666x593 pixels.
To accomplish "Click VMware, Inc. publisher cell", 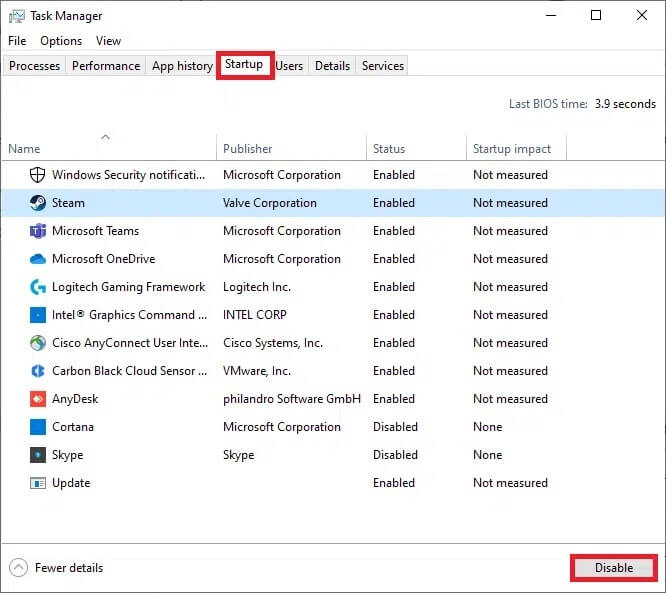I will (257, 371).
